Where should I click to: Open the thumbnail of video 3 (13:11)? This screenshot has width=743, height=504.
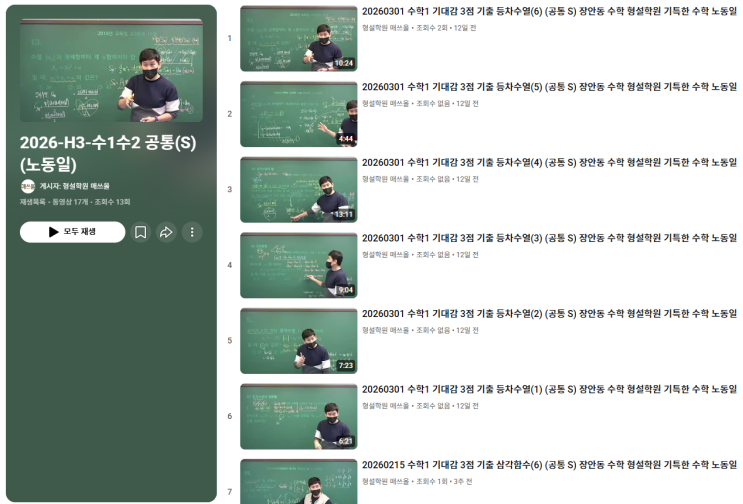click(x=299, y=189)
